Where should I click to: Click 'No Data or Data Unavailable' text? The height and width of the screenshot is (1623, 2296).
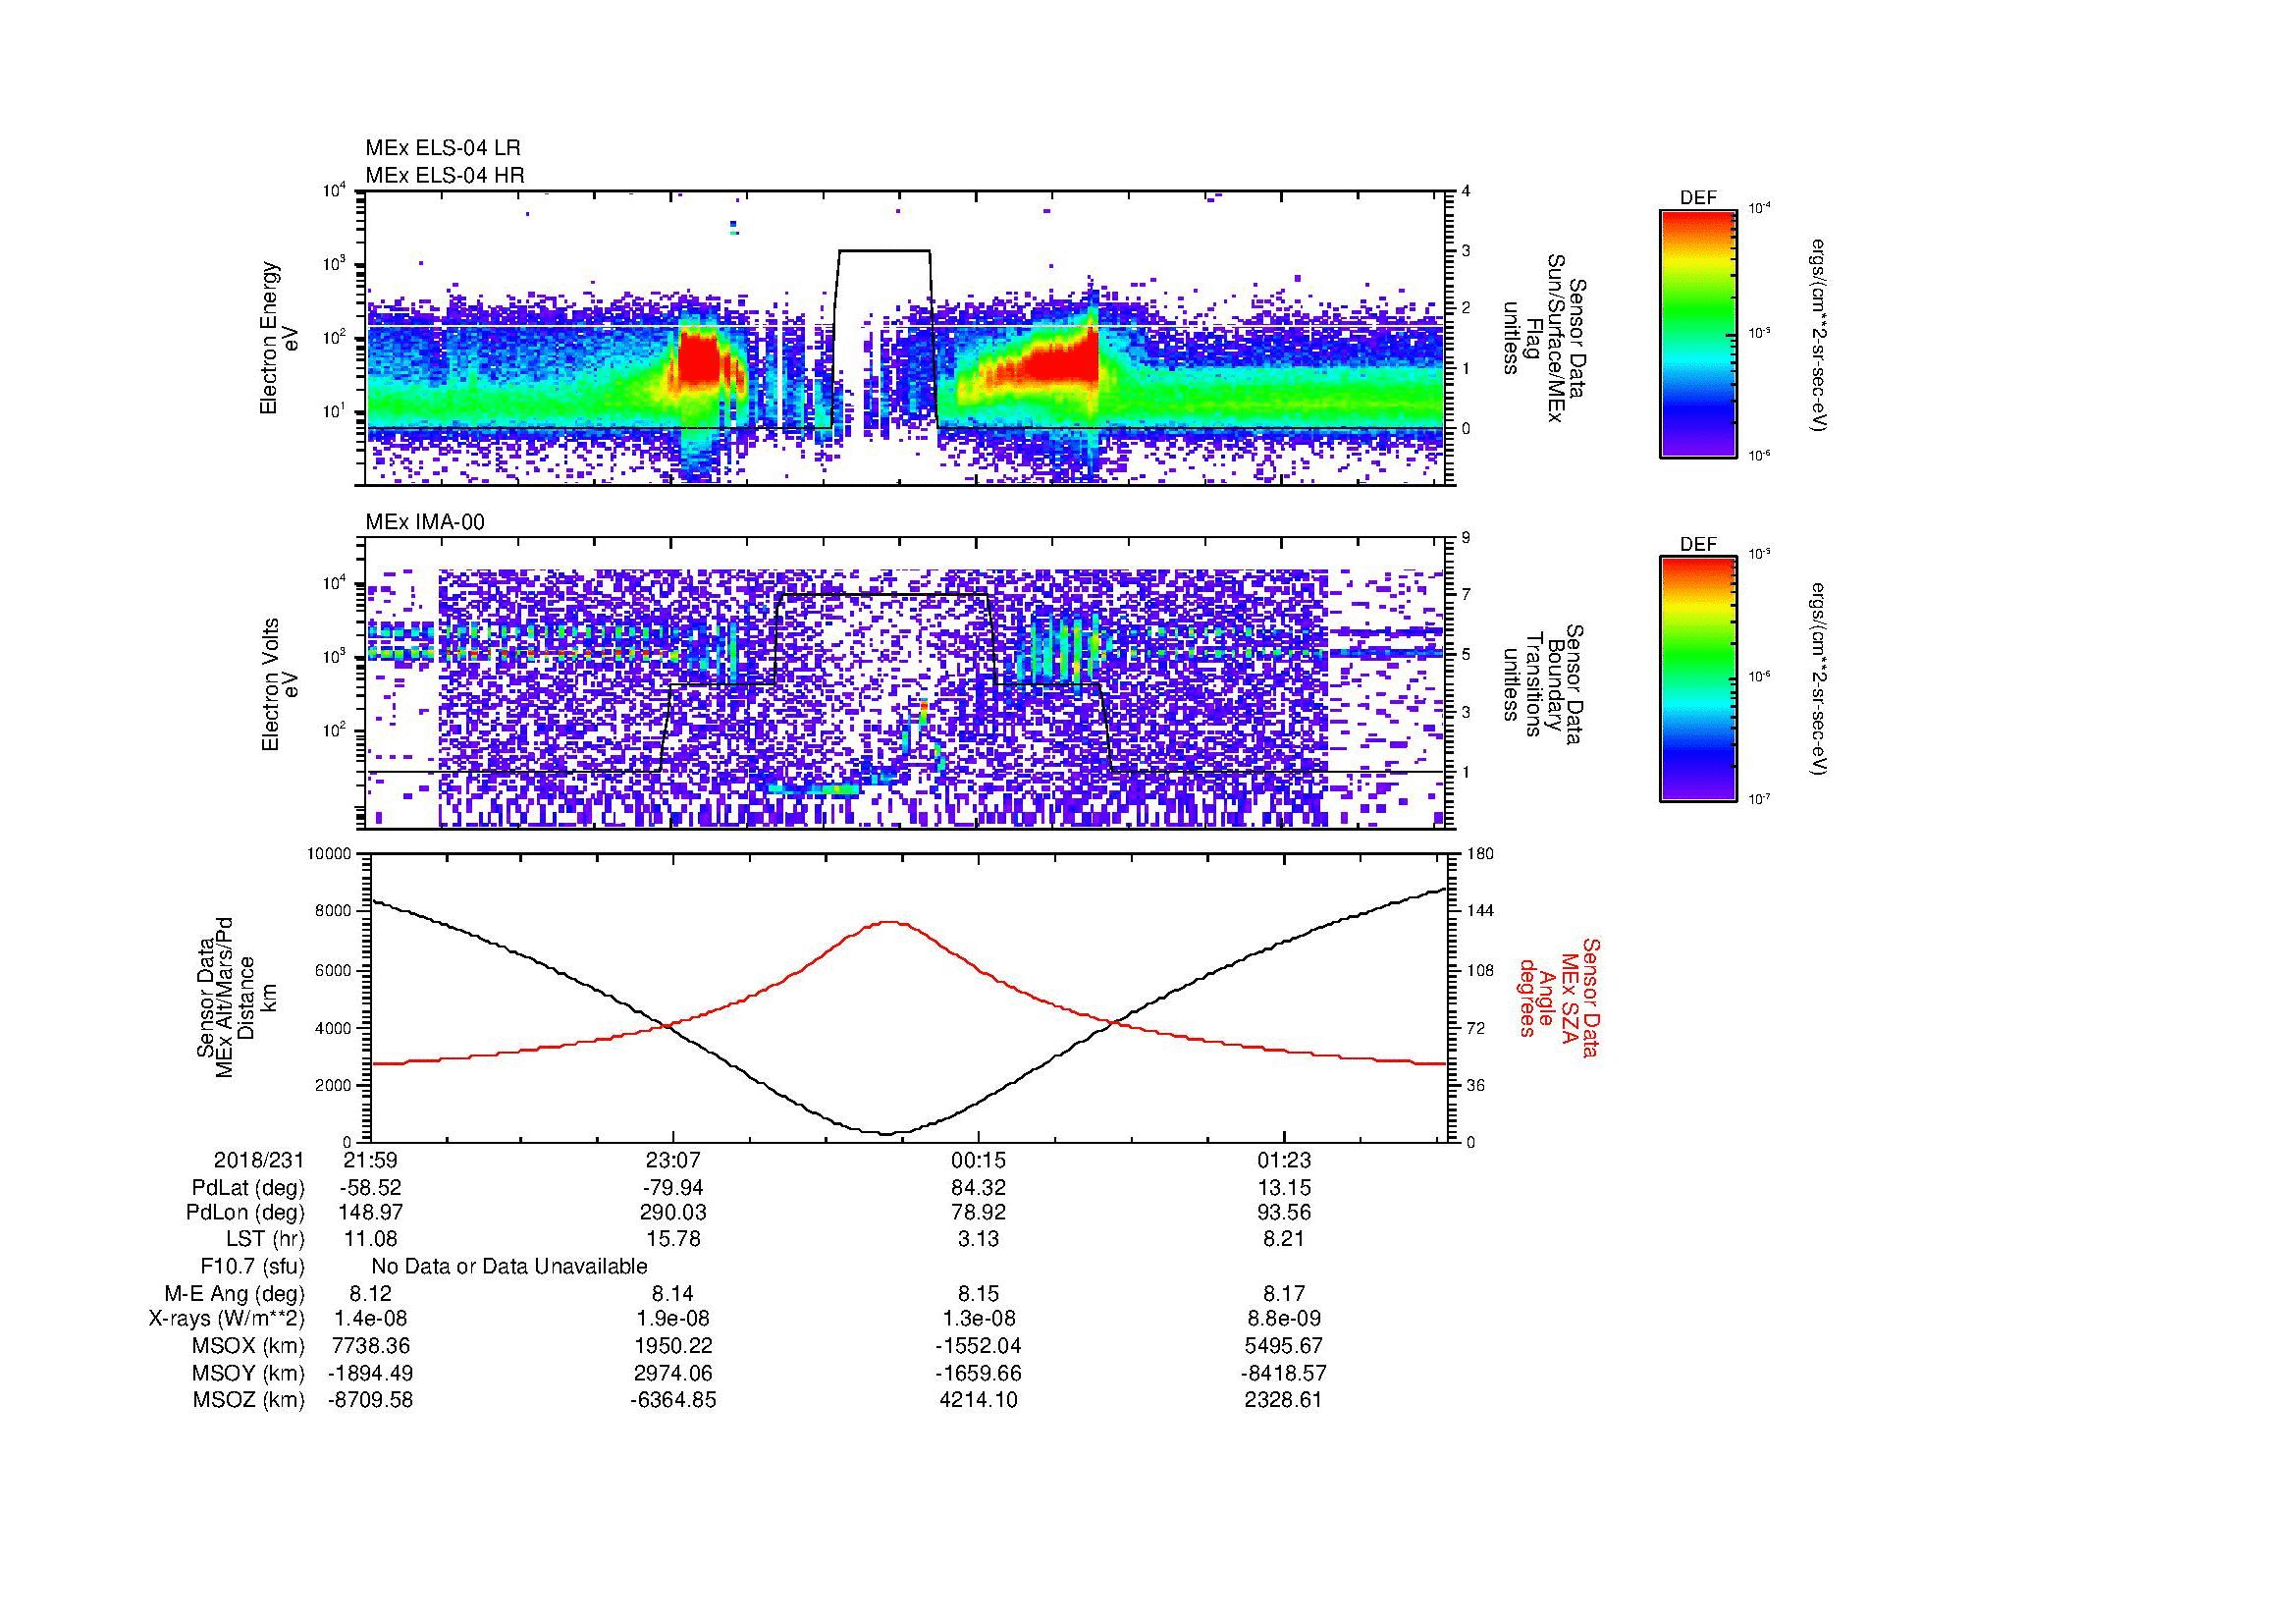(509, 1266)
